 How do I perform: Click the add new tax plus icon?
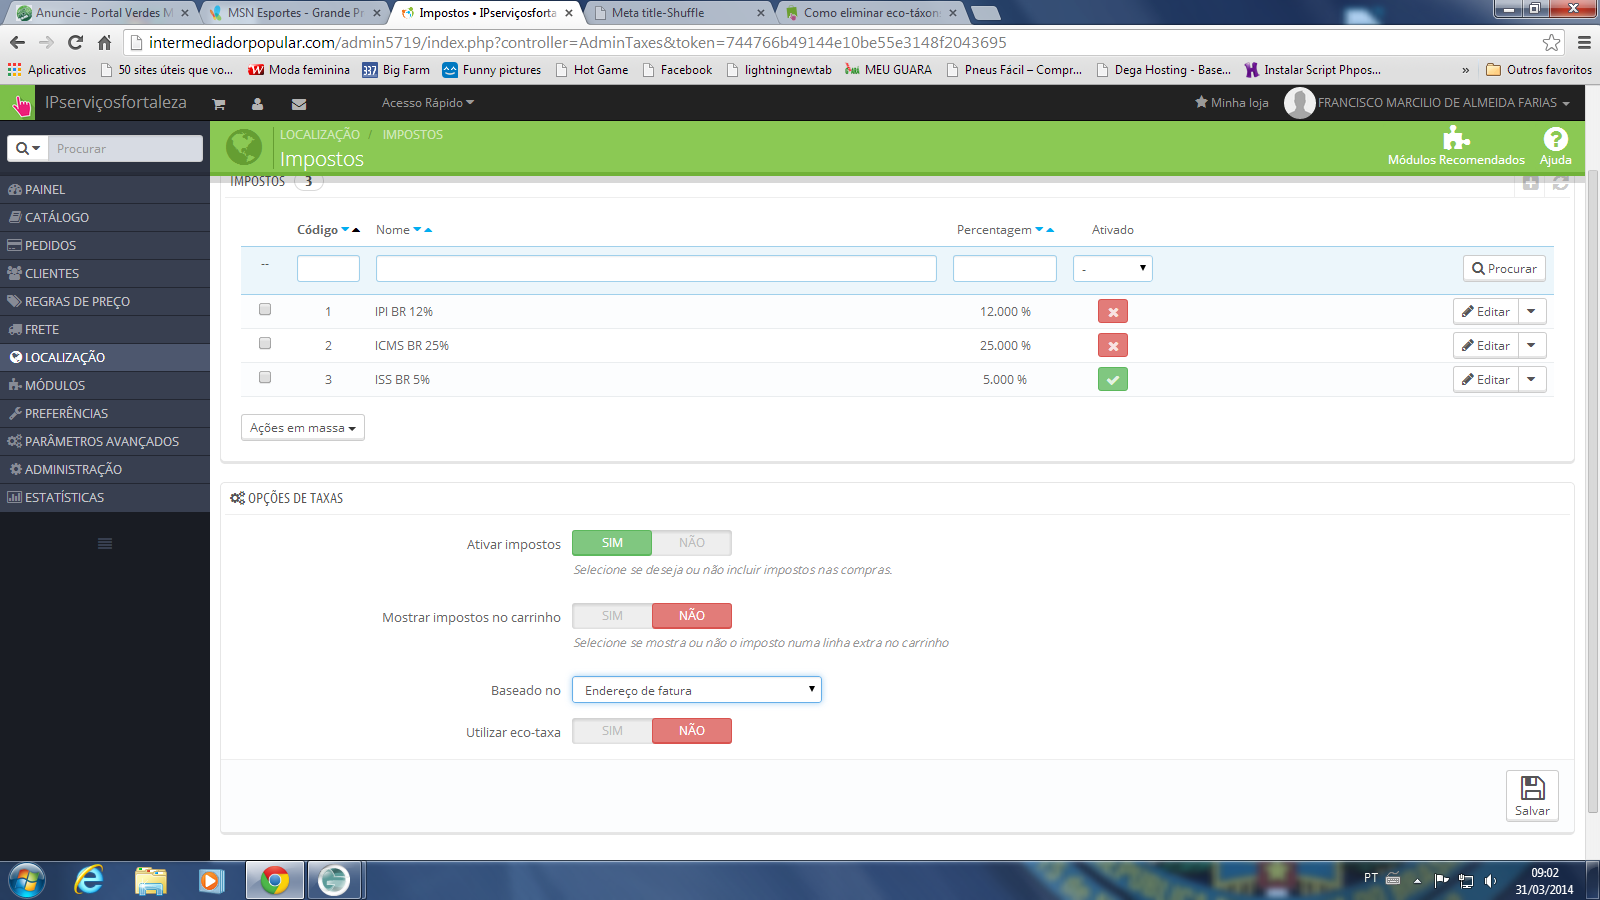[1530, 182]
